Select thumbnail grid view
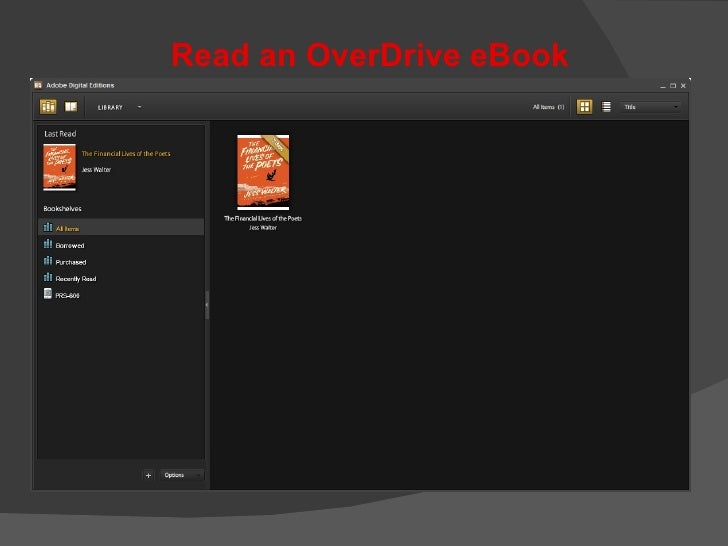Viewport: 728px width, 546px height. (x=584, y=107)
